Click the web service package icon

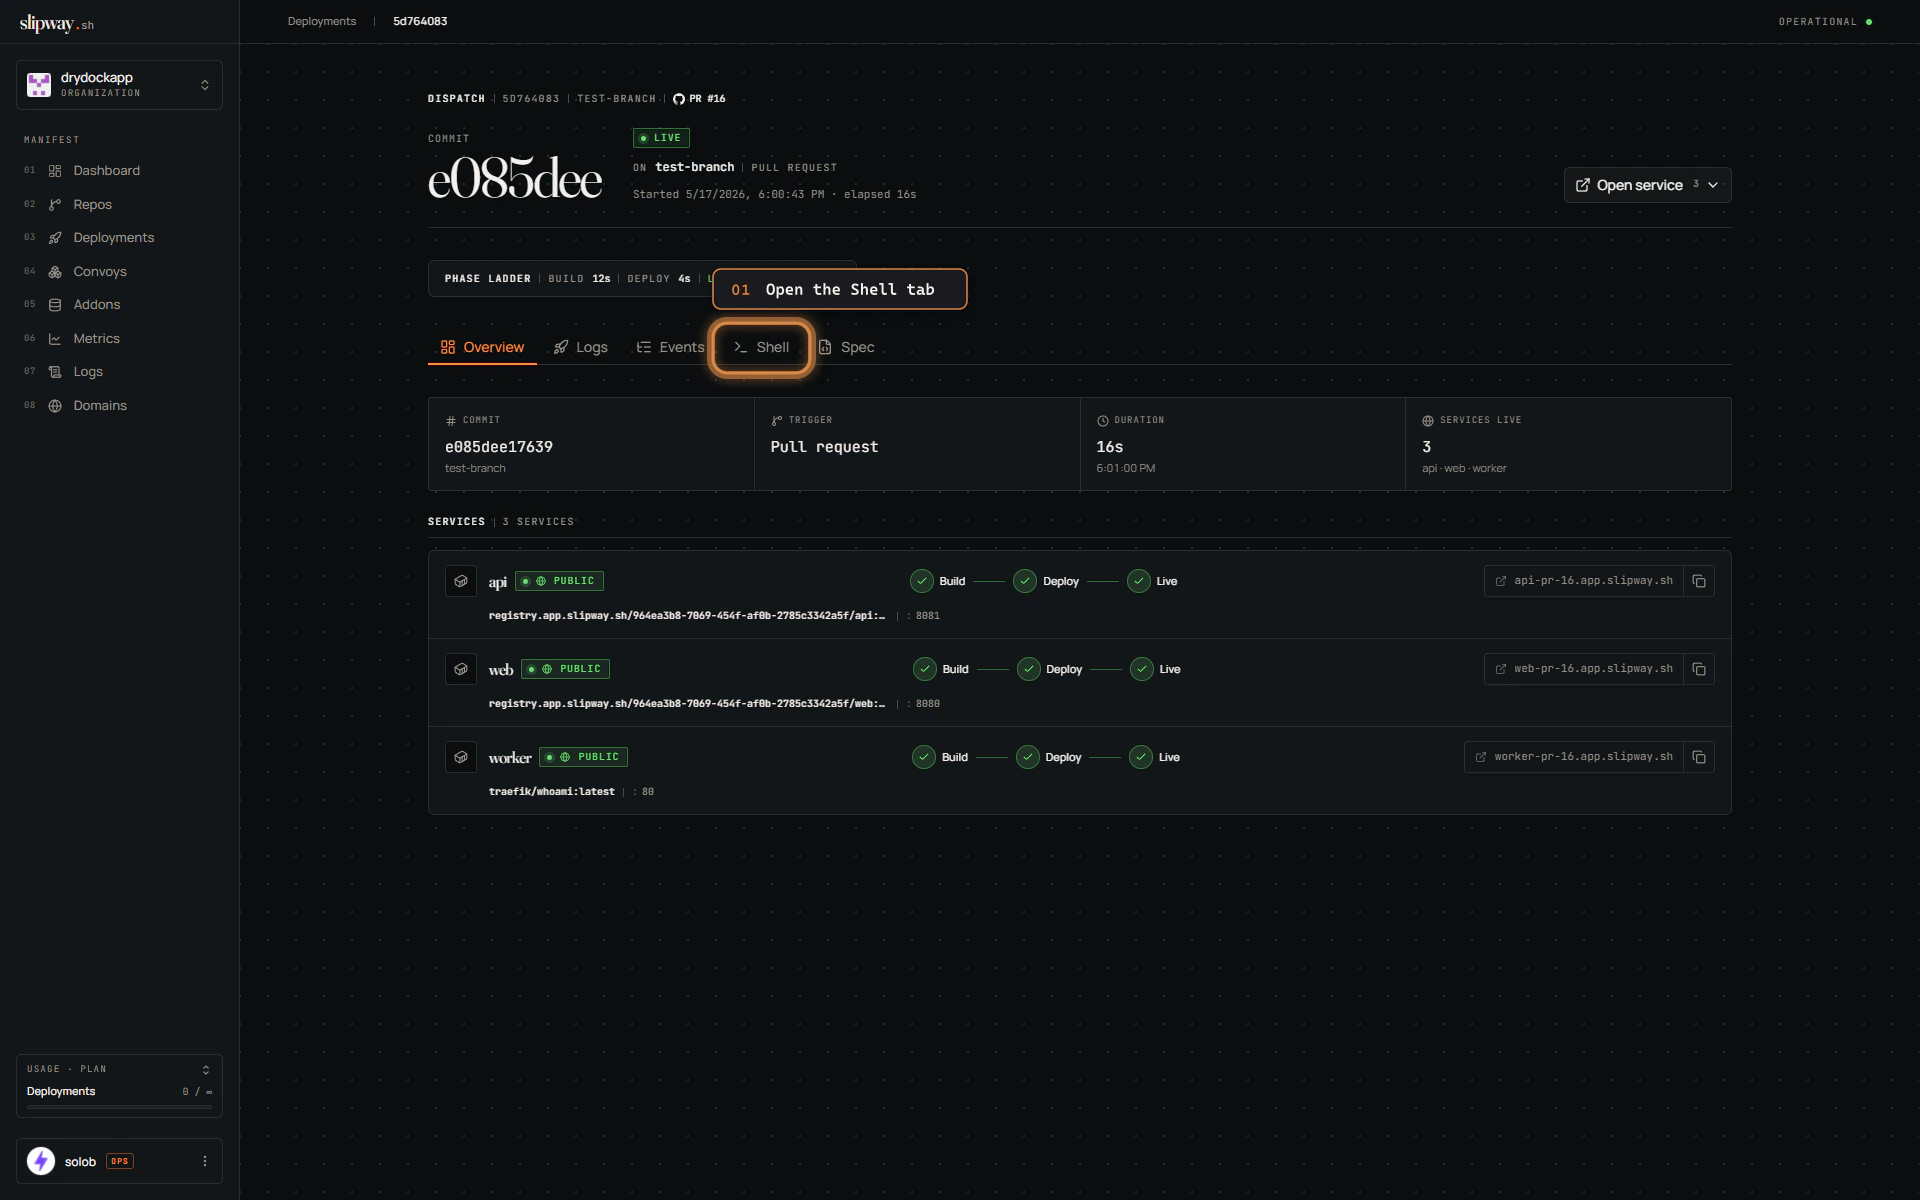tap(461, 669)
